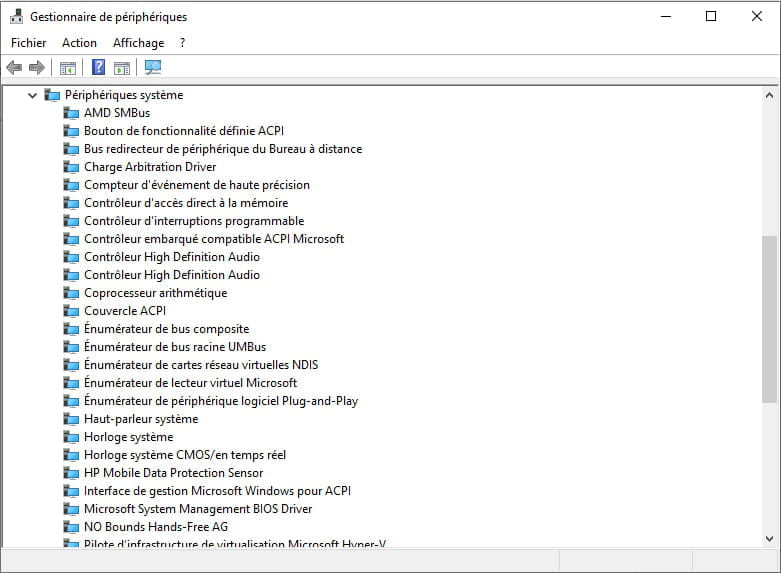This screenshot has width=781, height=573.
Task: Click the Périphériques système category folder icon
Action: coord(52,95)
